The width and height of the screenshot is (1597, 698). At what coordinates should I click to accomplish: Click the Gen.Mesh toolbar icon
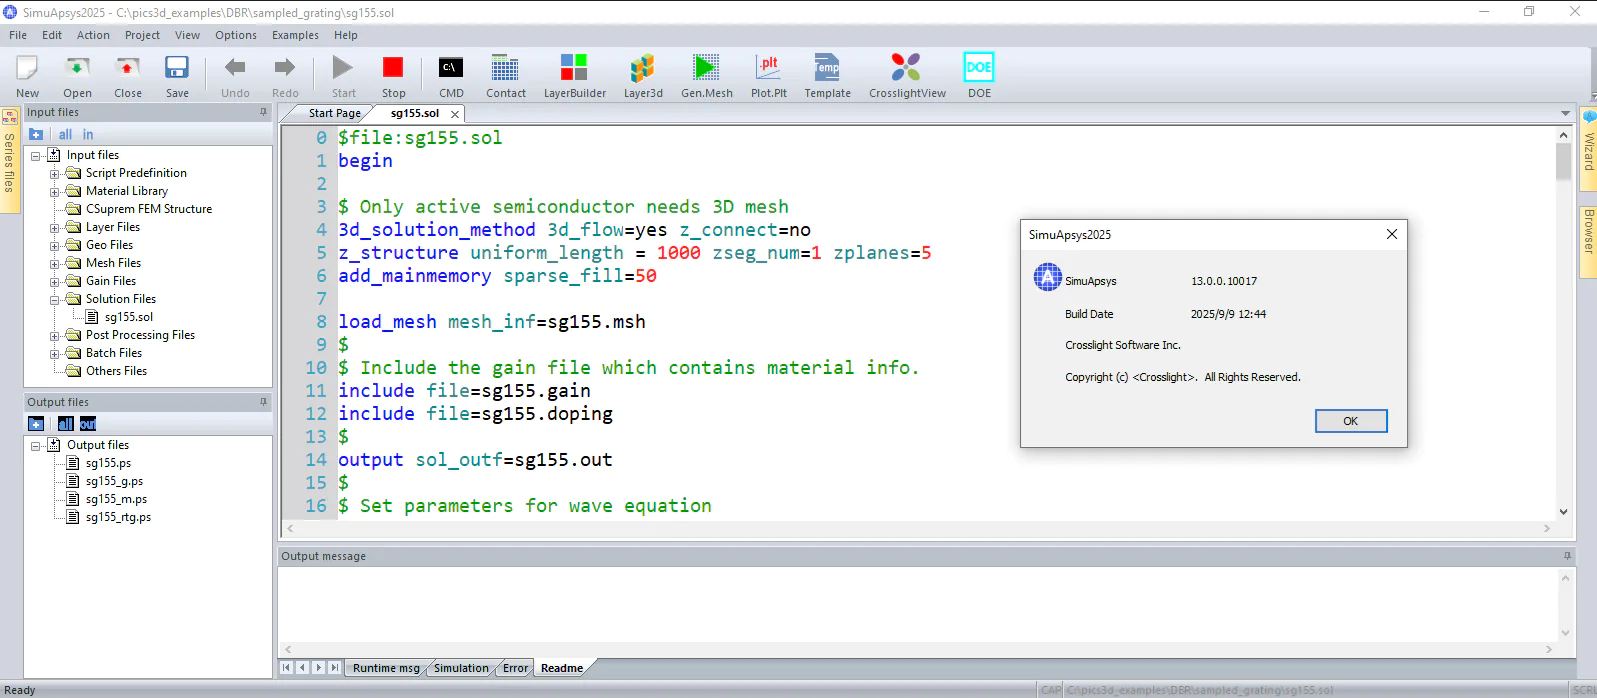[x=706, y=68]
